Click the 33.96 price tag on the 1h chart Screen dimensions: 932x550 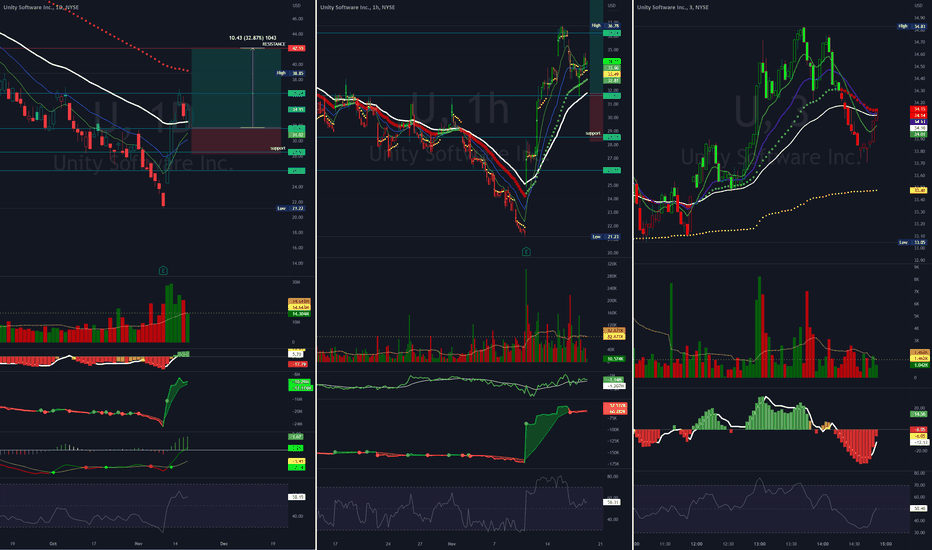click(612, 68)
